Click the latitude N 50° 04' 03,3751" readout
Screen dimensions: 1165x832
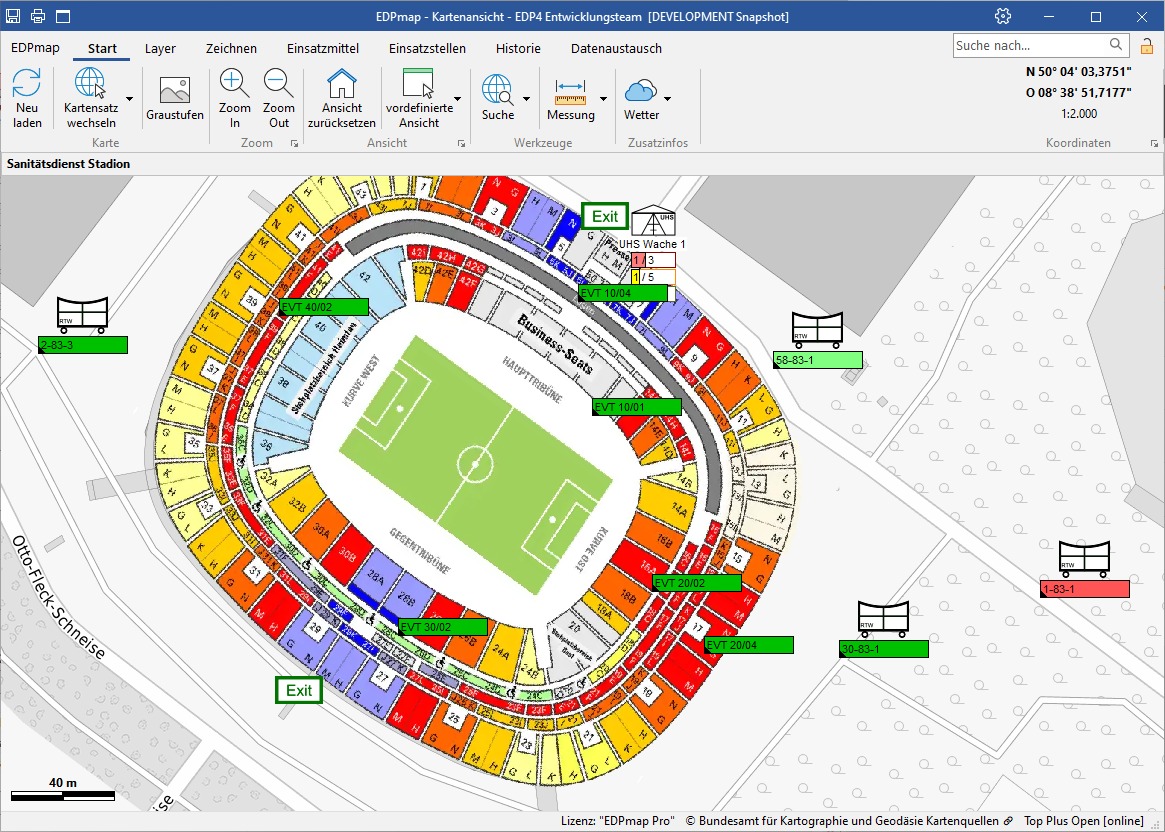(1079, 71)
